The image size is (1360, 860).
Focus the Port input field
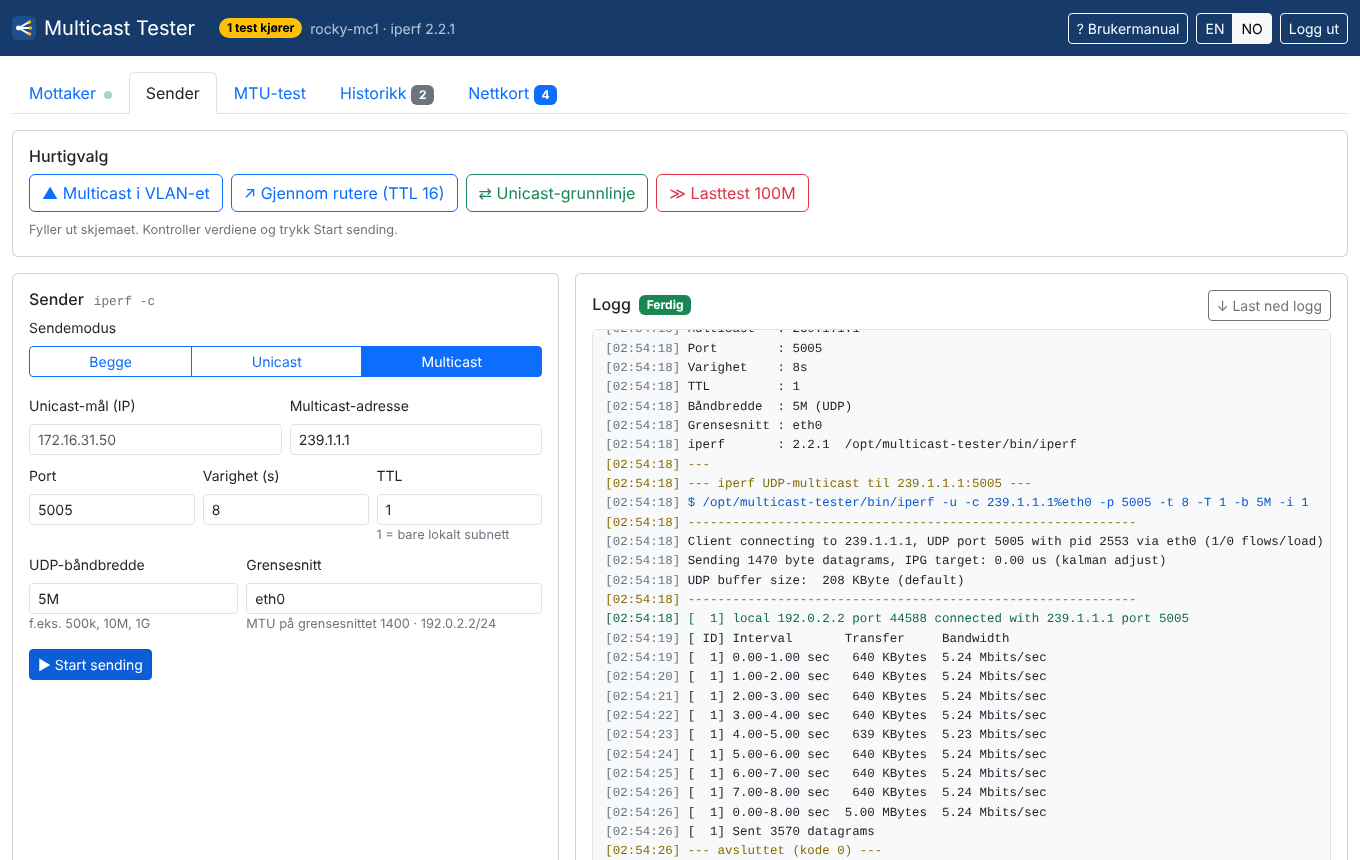pyautogui.click(x=112, y=509)
